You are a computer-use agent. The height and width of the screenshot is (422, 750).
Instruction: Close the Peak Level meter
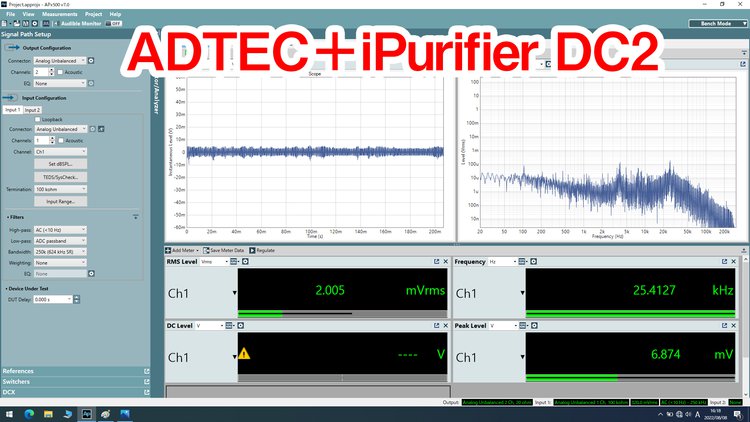tap(734, 326)
